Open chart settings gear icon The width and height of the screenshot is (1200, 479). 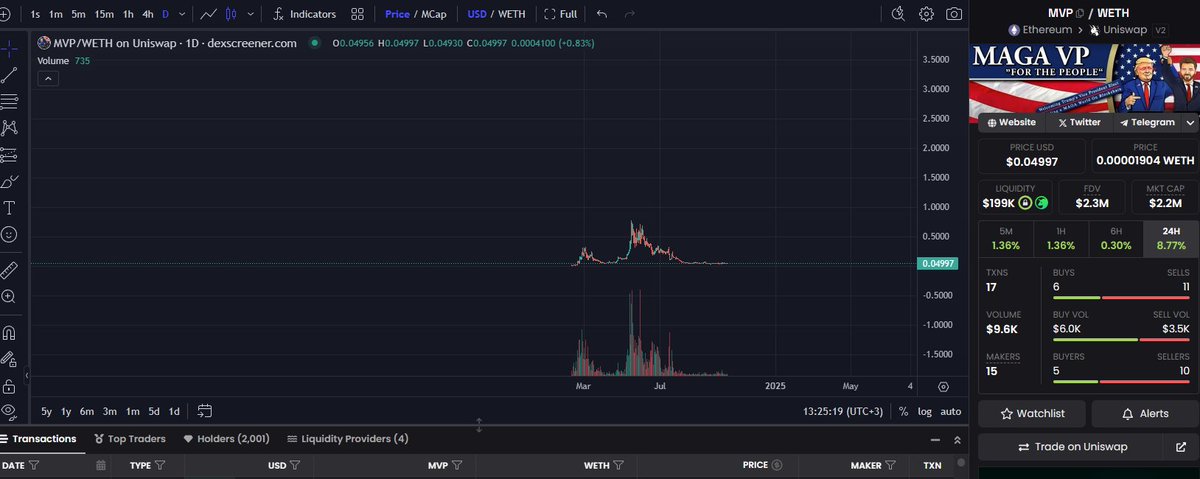click(x=926, y=14)
